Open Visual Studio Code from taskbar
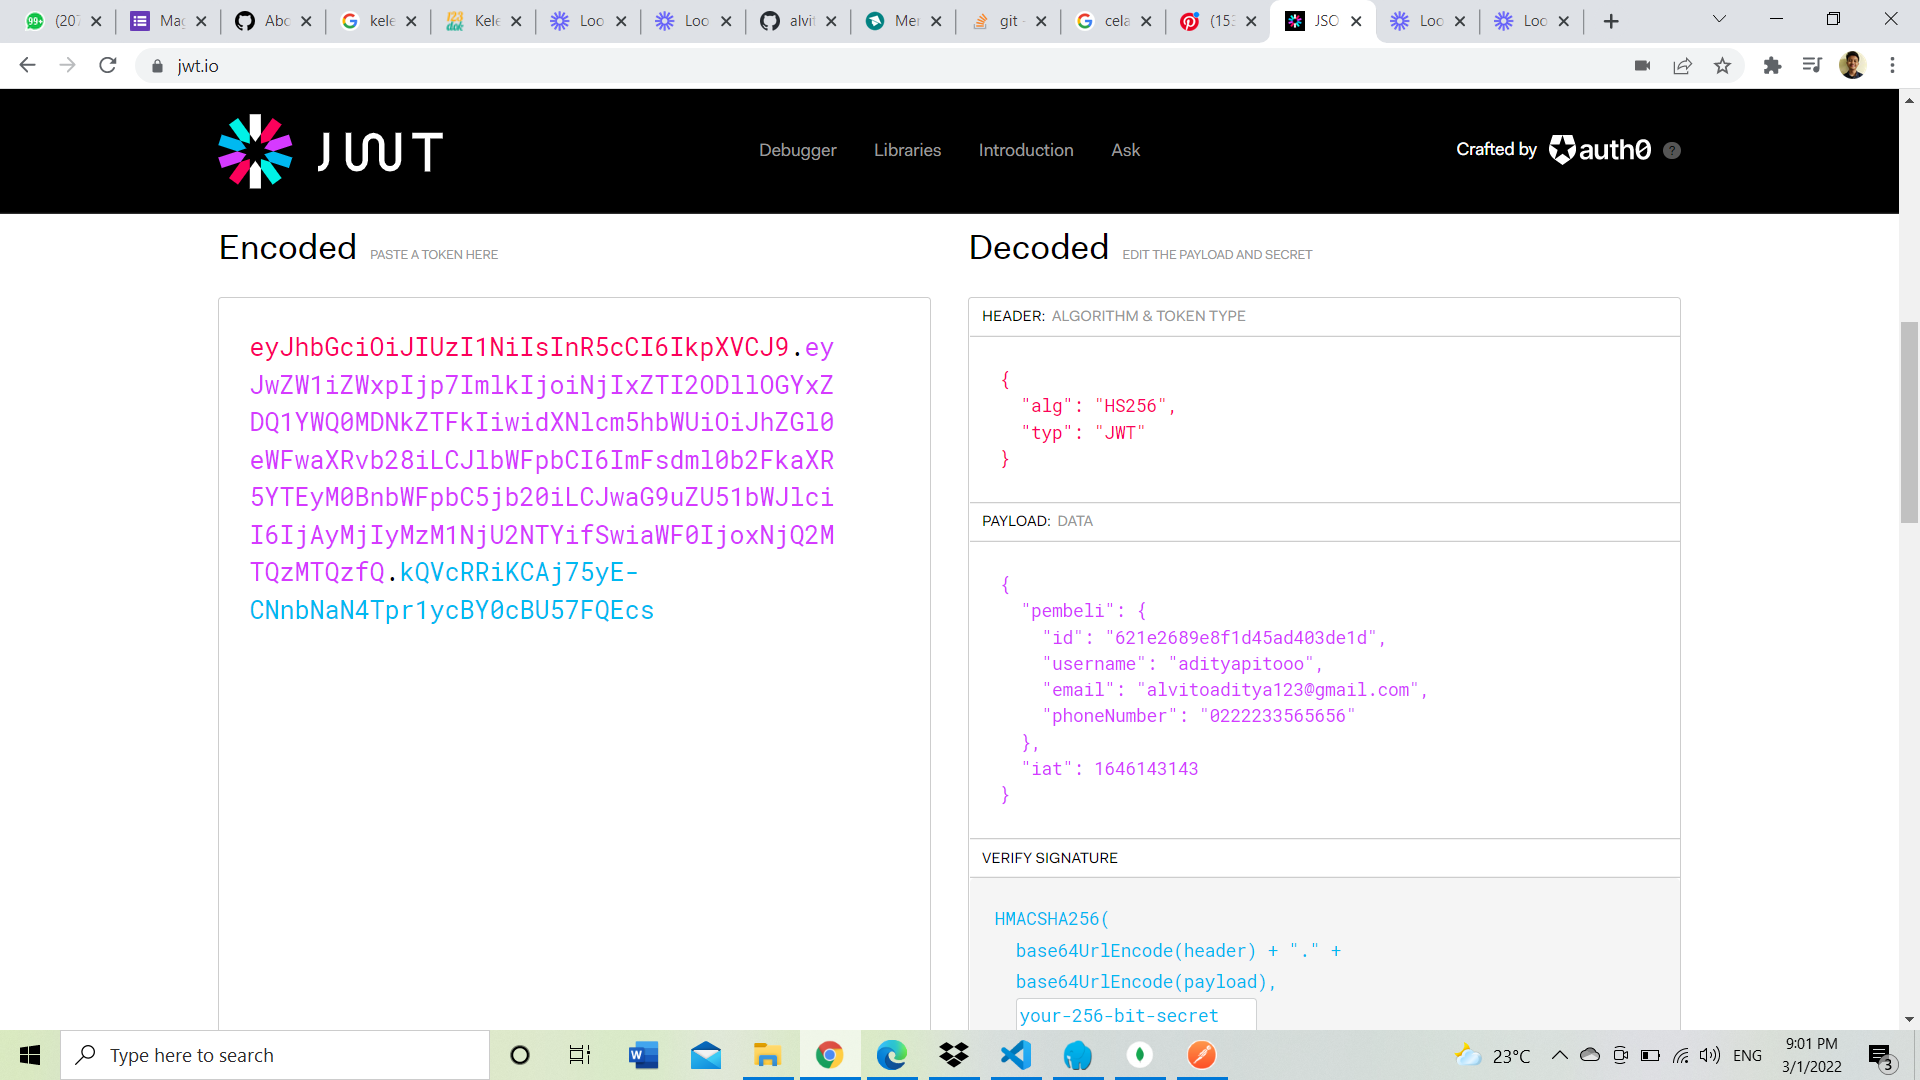 click(x=1015, y=1055)
